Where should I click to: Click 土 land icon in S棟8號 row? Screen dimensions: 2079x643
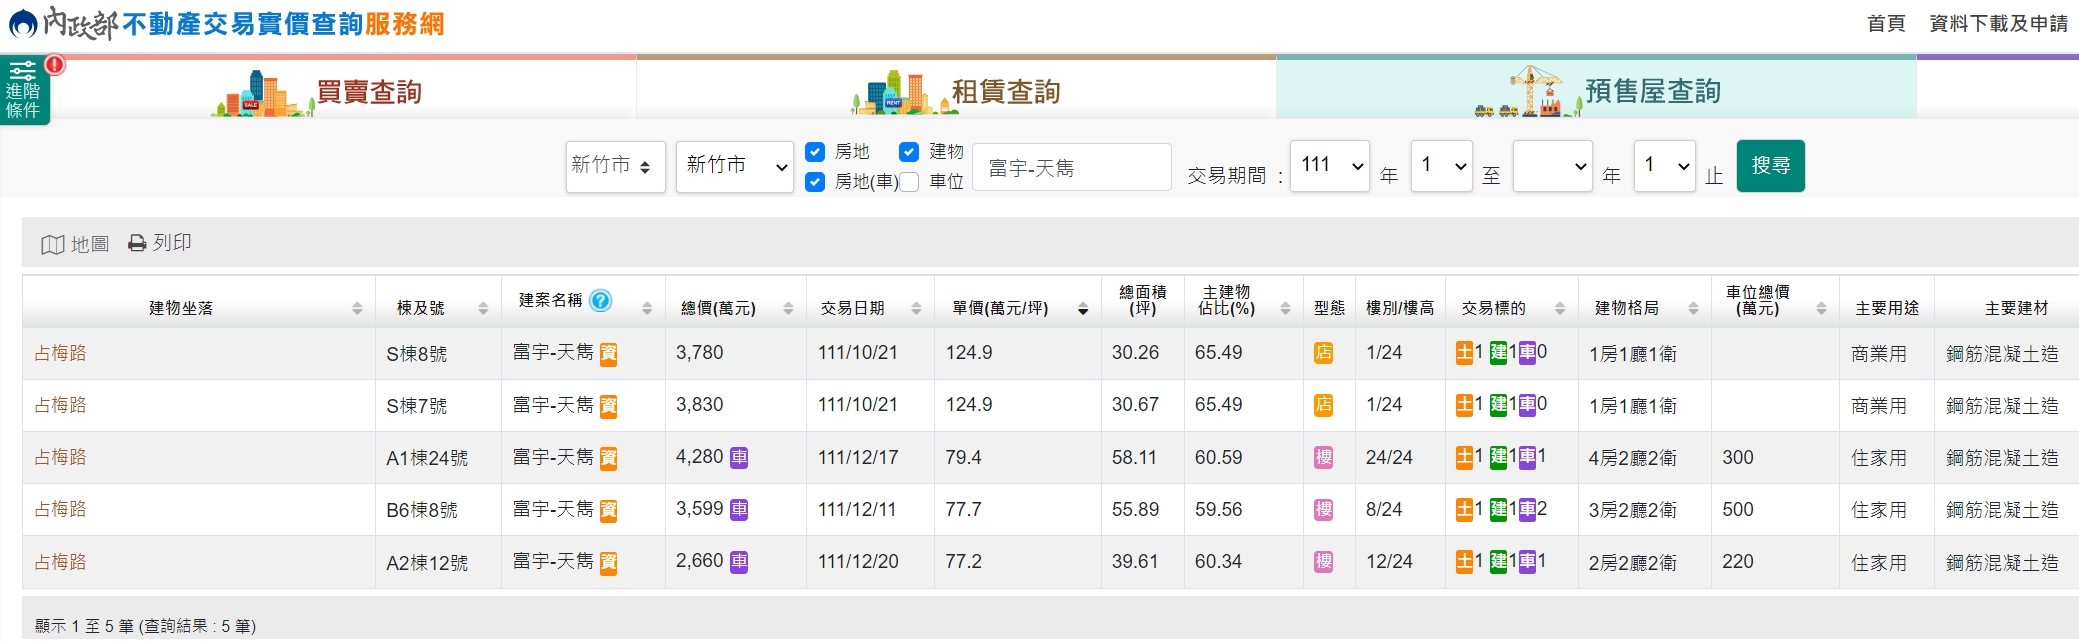point(1464,352)
